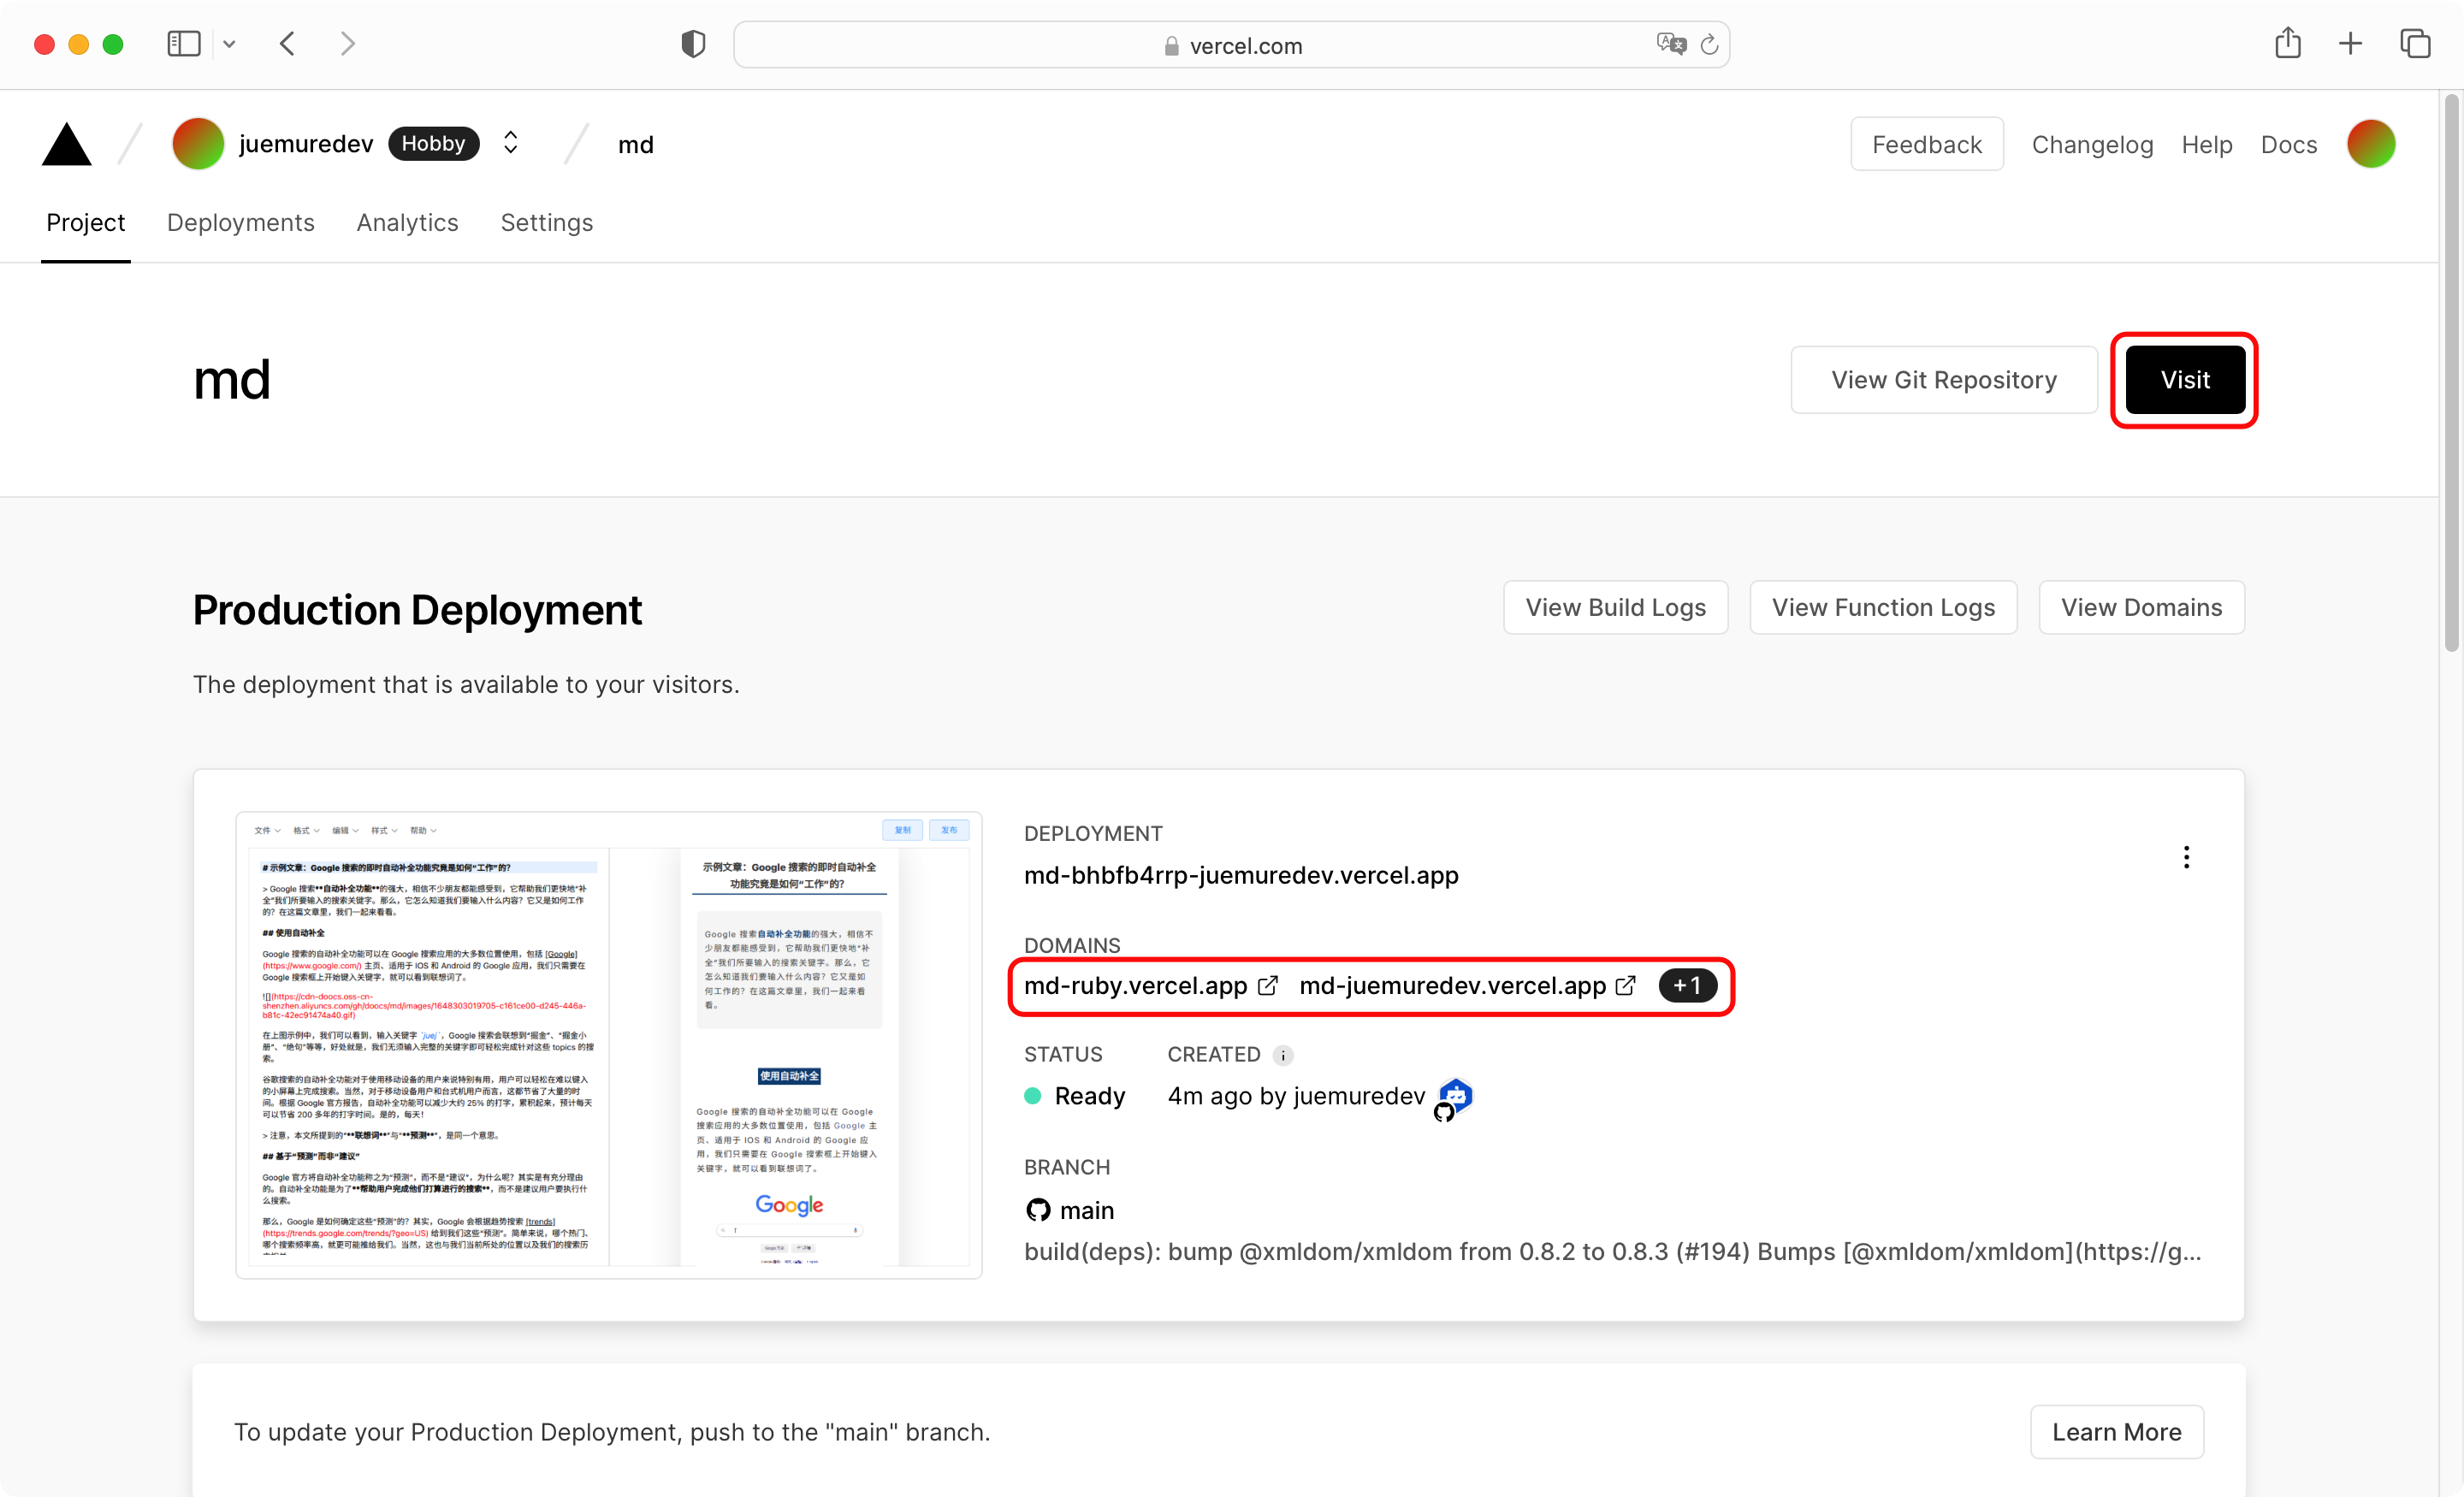2464x1497 pixels.
Task: Click the Hobby plan badge label
Action: 433,145
